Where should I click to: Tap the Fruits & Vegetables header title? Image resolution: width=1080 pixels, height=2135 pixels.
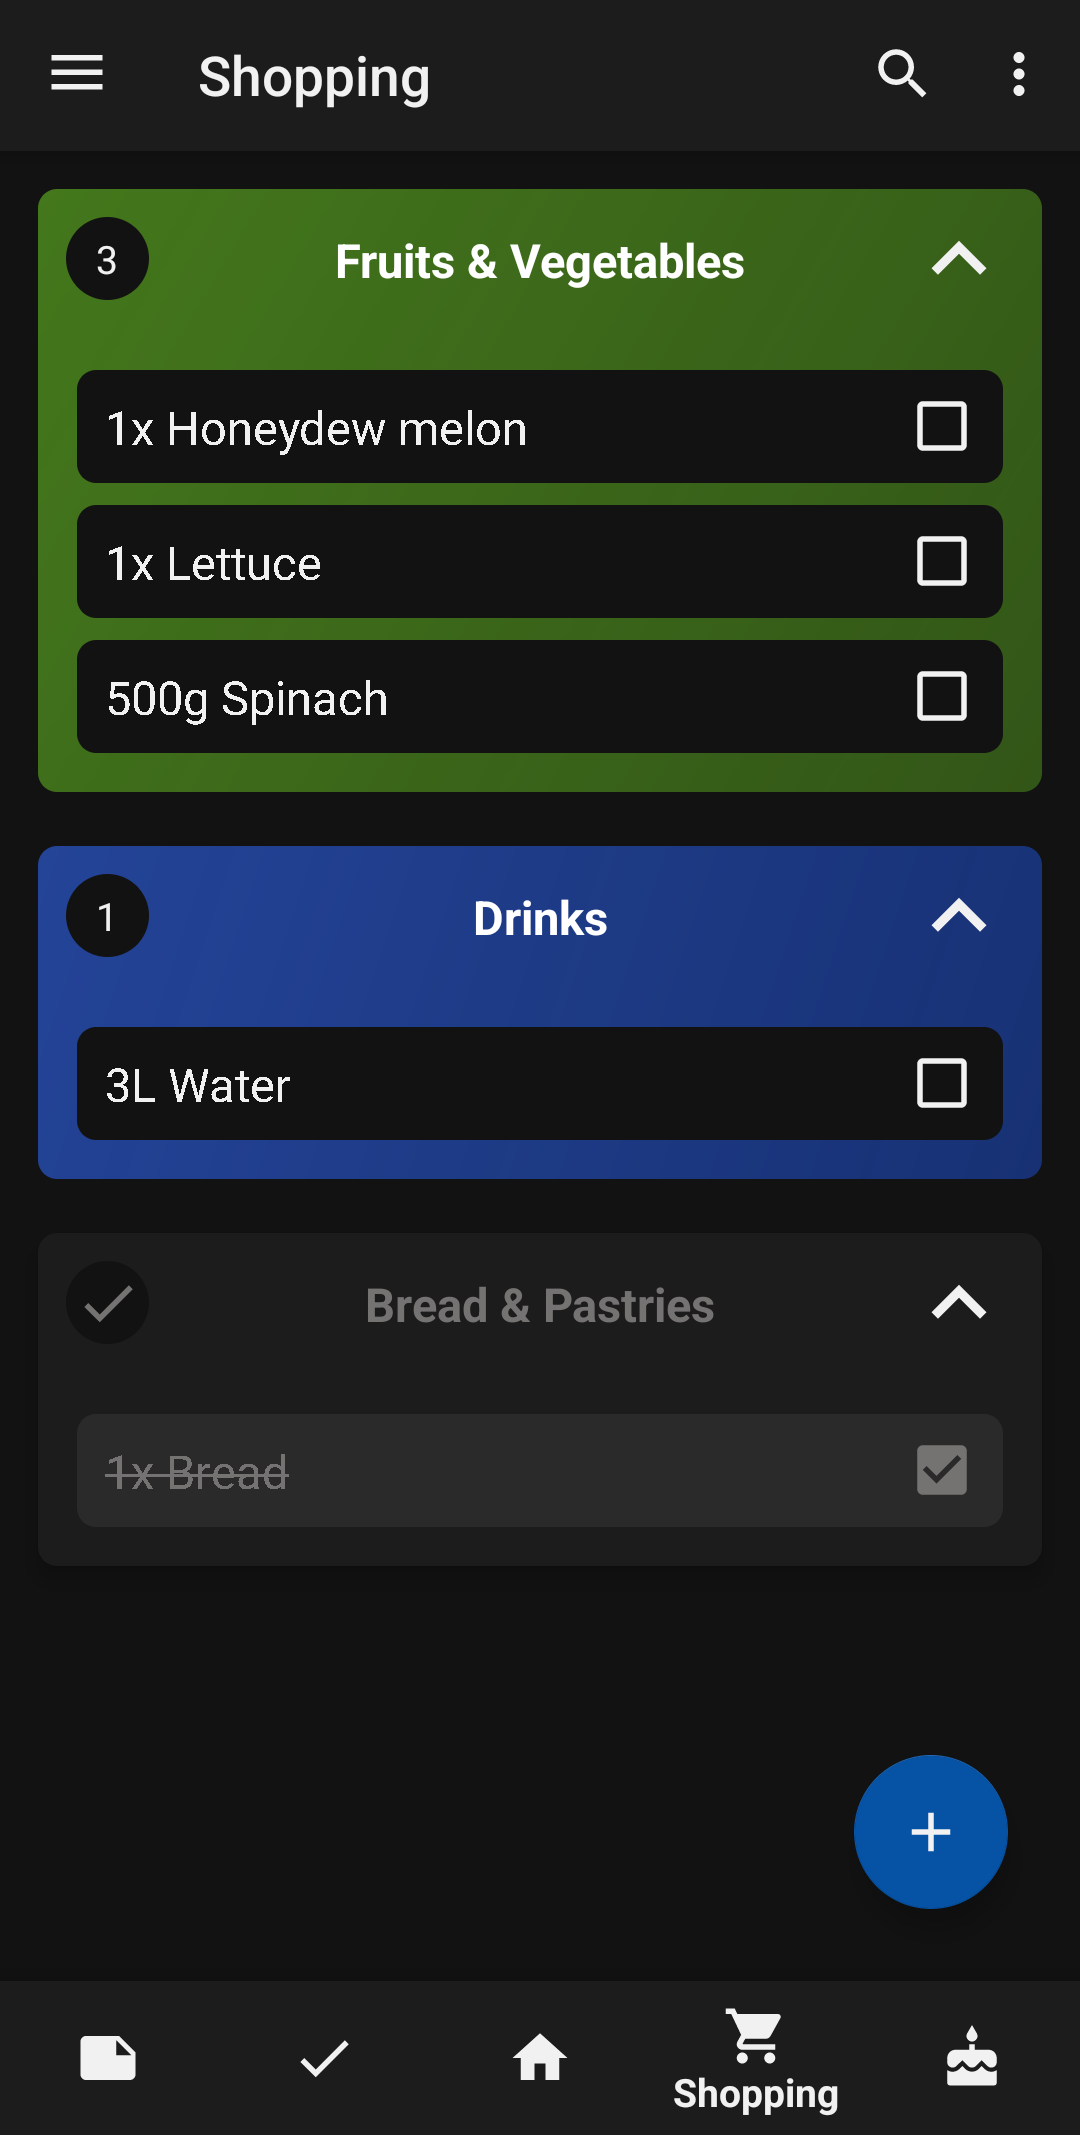click(x=540, y=262)
